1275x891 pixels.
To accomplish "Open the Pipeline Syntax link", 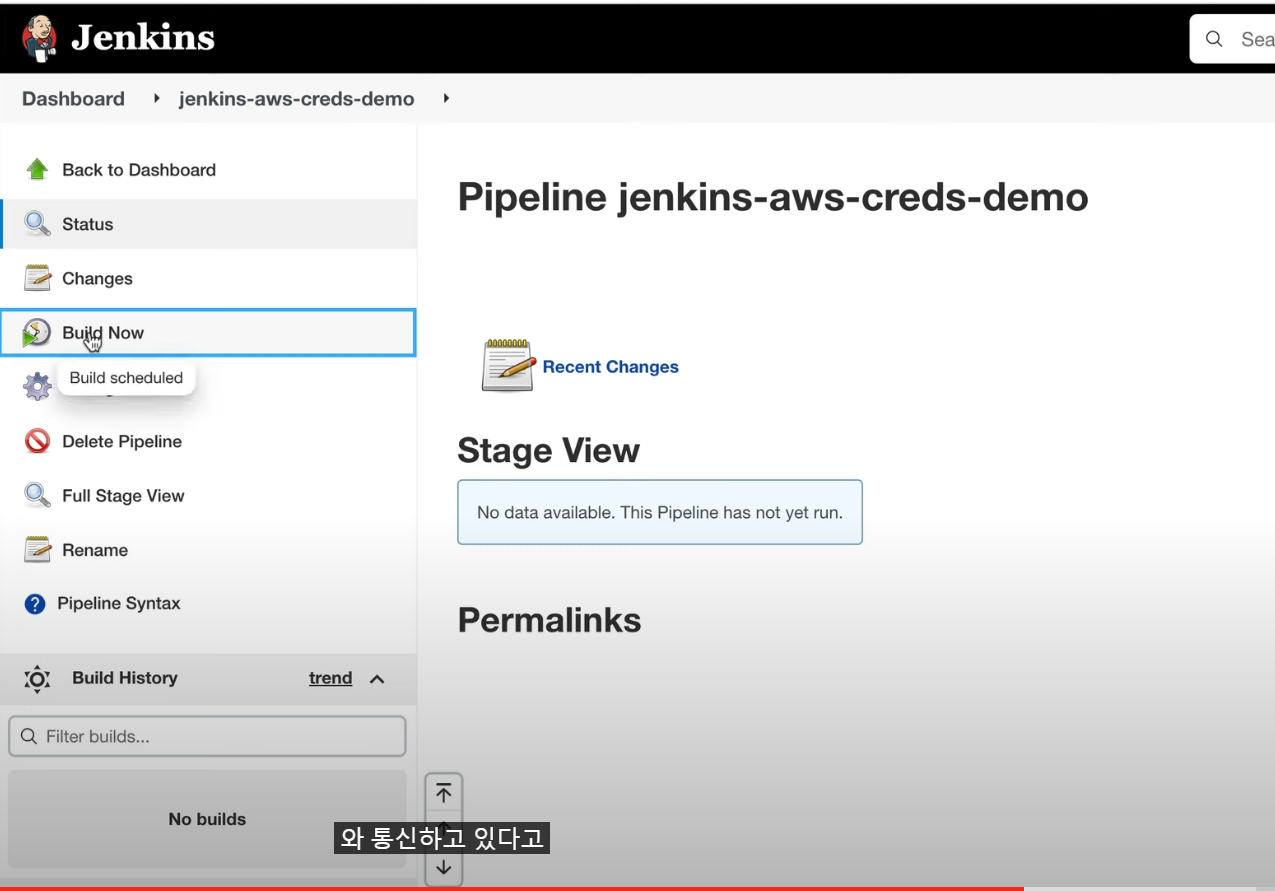I will click(119, 604).
